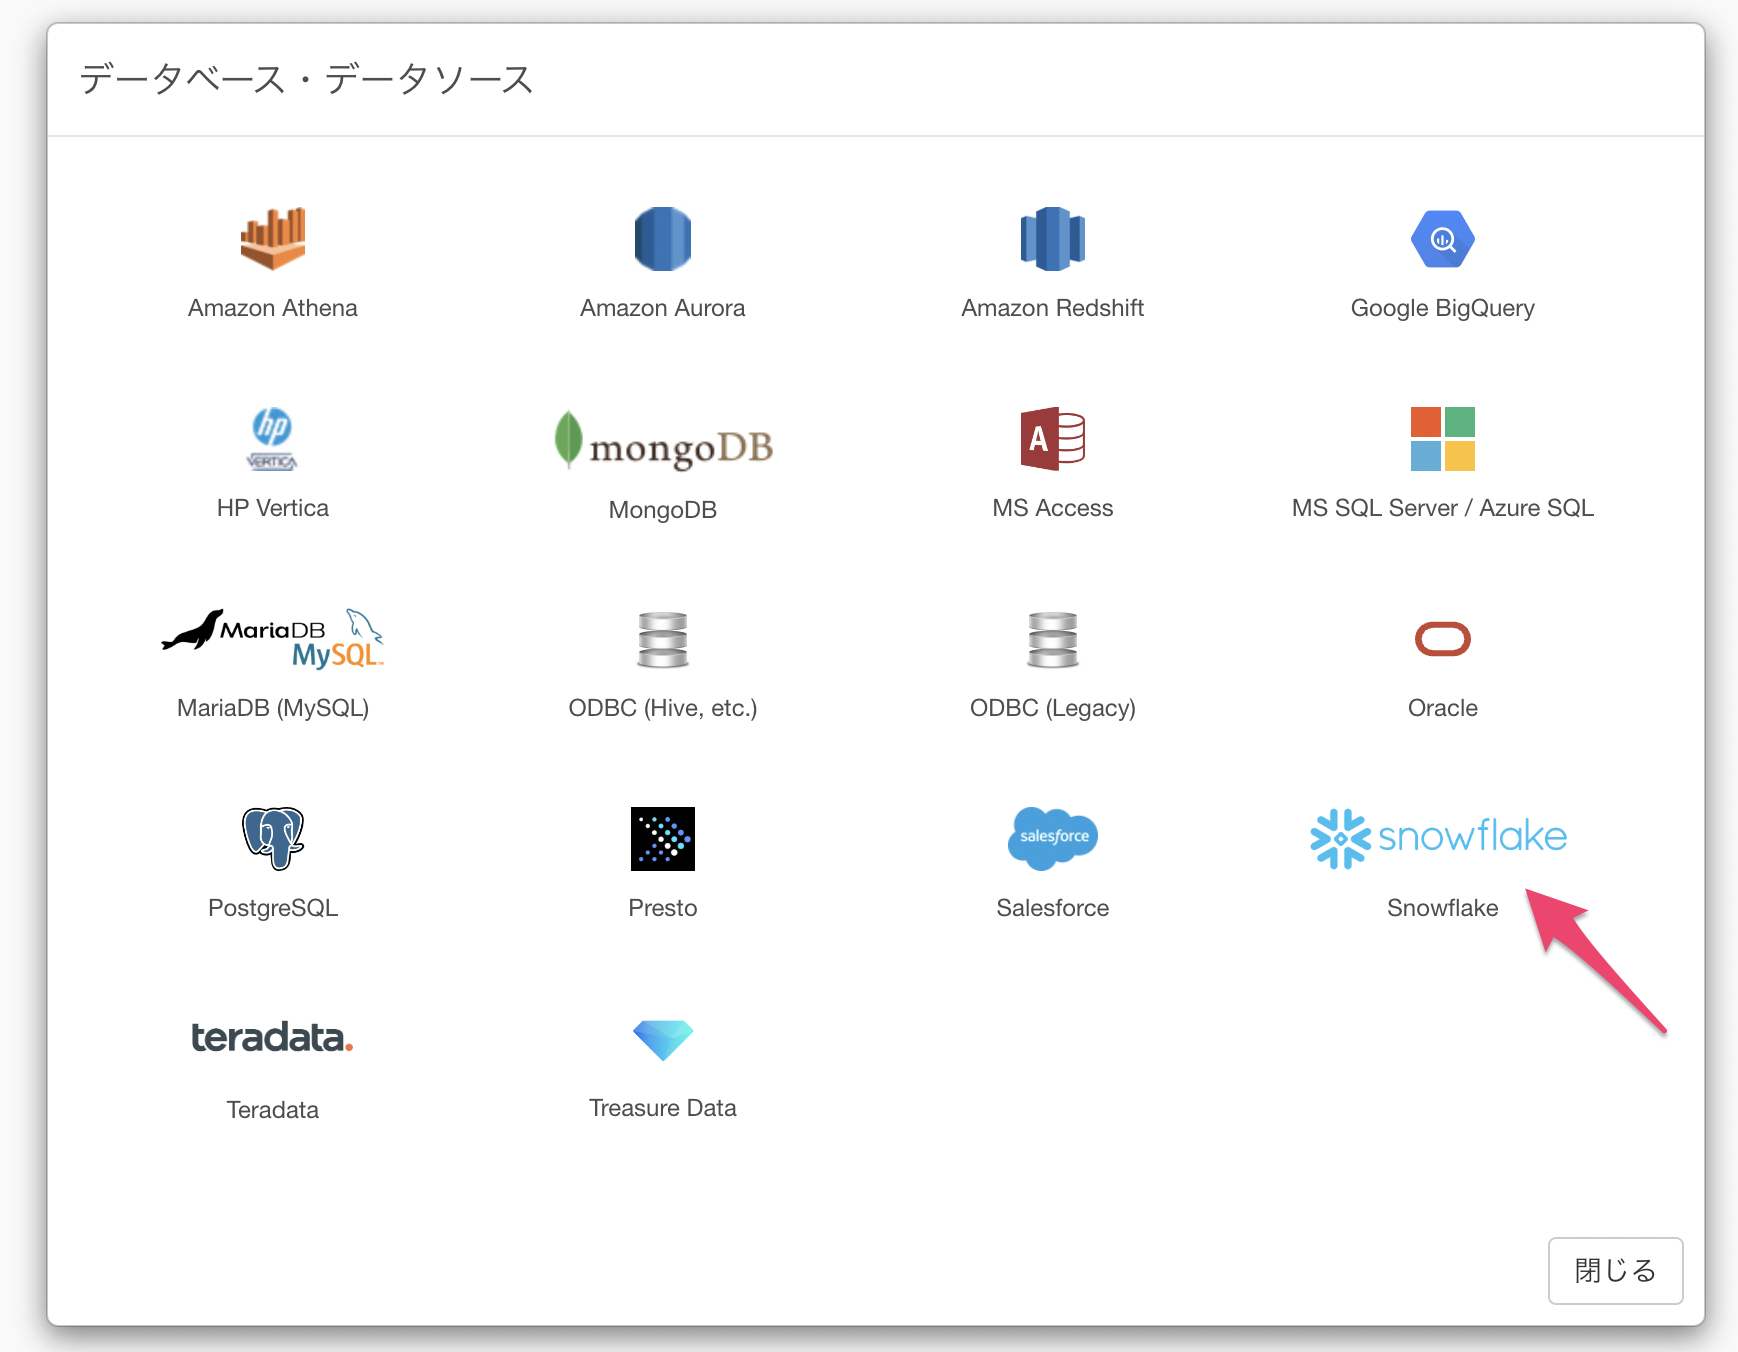Click the Treasure Data label
Screen dimensions: 1738x1352
point(663,1108)
